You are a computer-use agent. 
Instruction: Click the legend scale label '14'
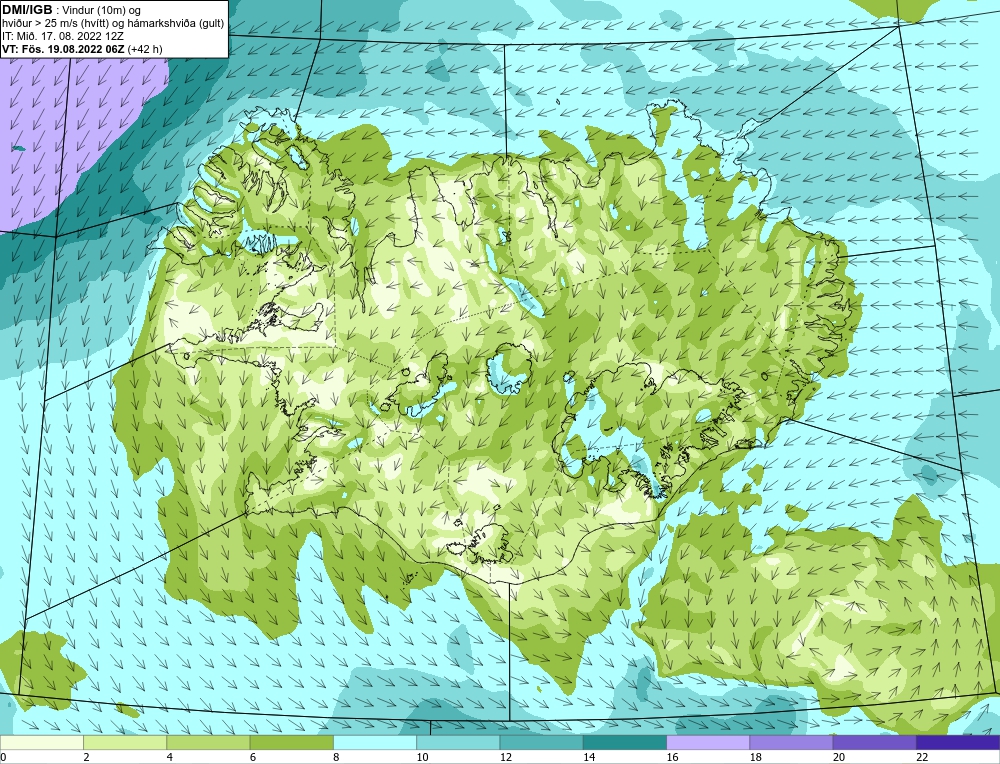tap(588, 757)
